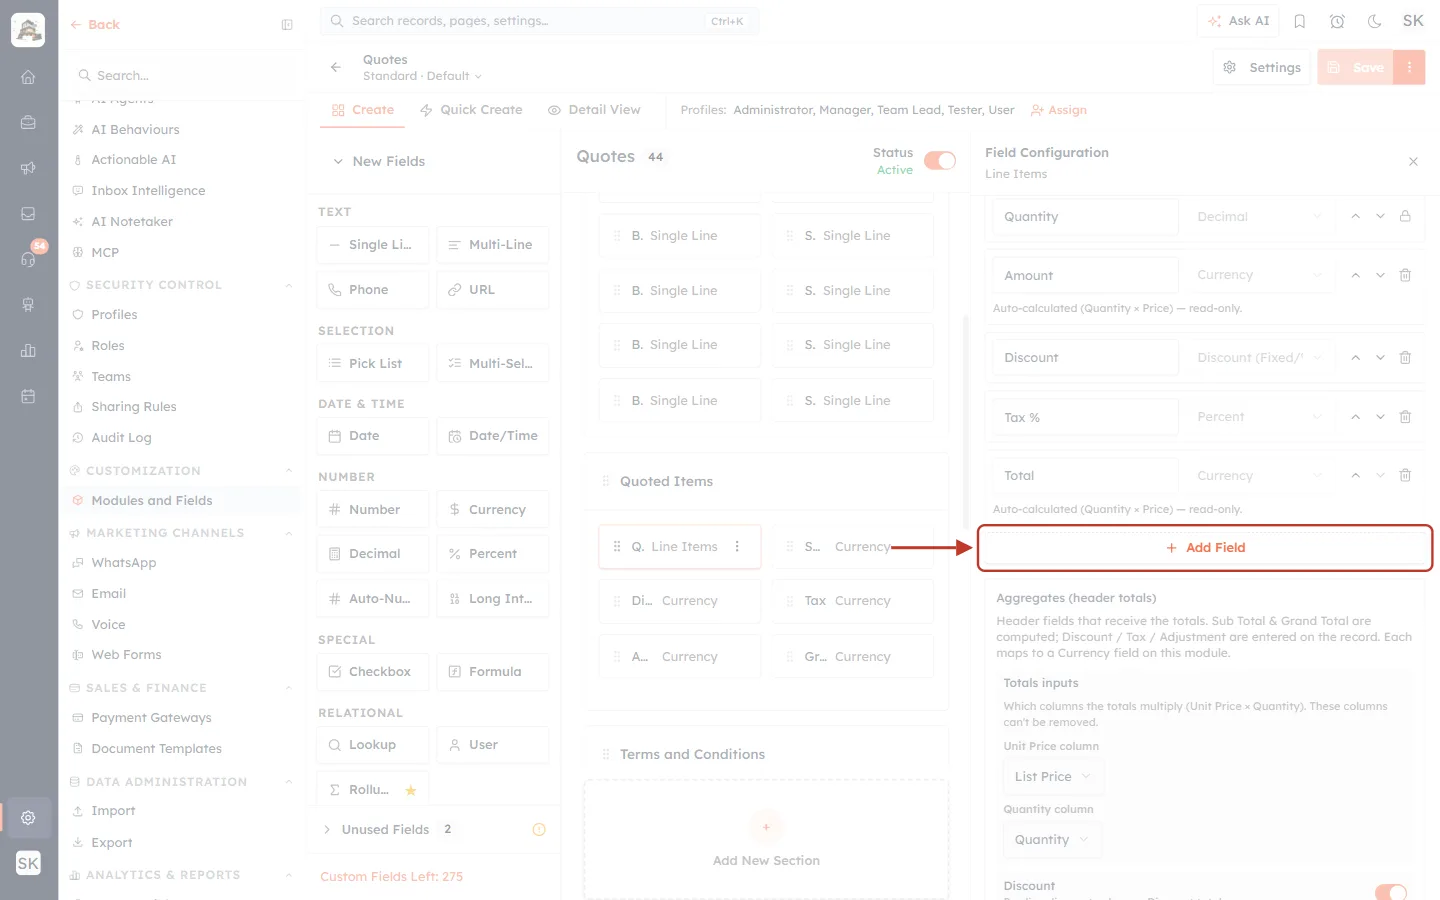The height and width of the screenshot is (900, 1440).
Task: Open the megaphone campaigns icon in left rail
Action: click(28, 168)
